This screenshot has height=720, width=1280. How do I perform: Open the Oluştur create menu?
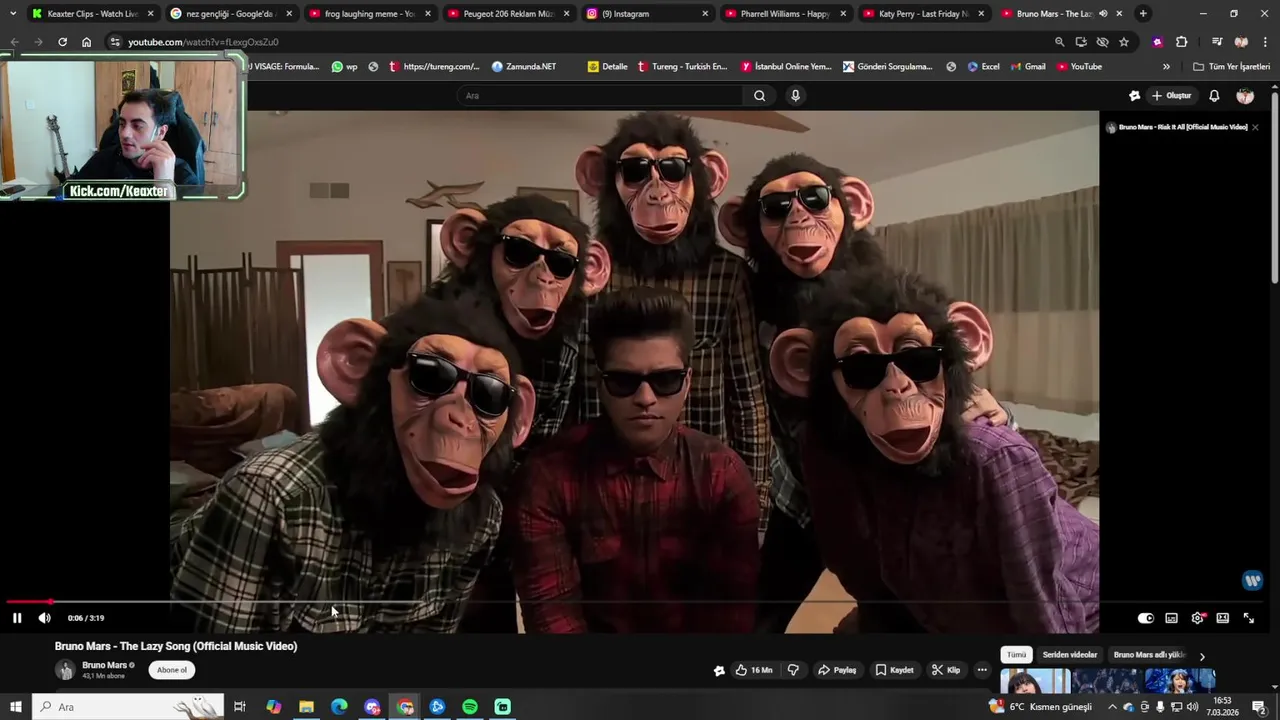[1172, 96]
